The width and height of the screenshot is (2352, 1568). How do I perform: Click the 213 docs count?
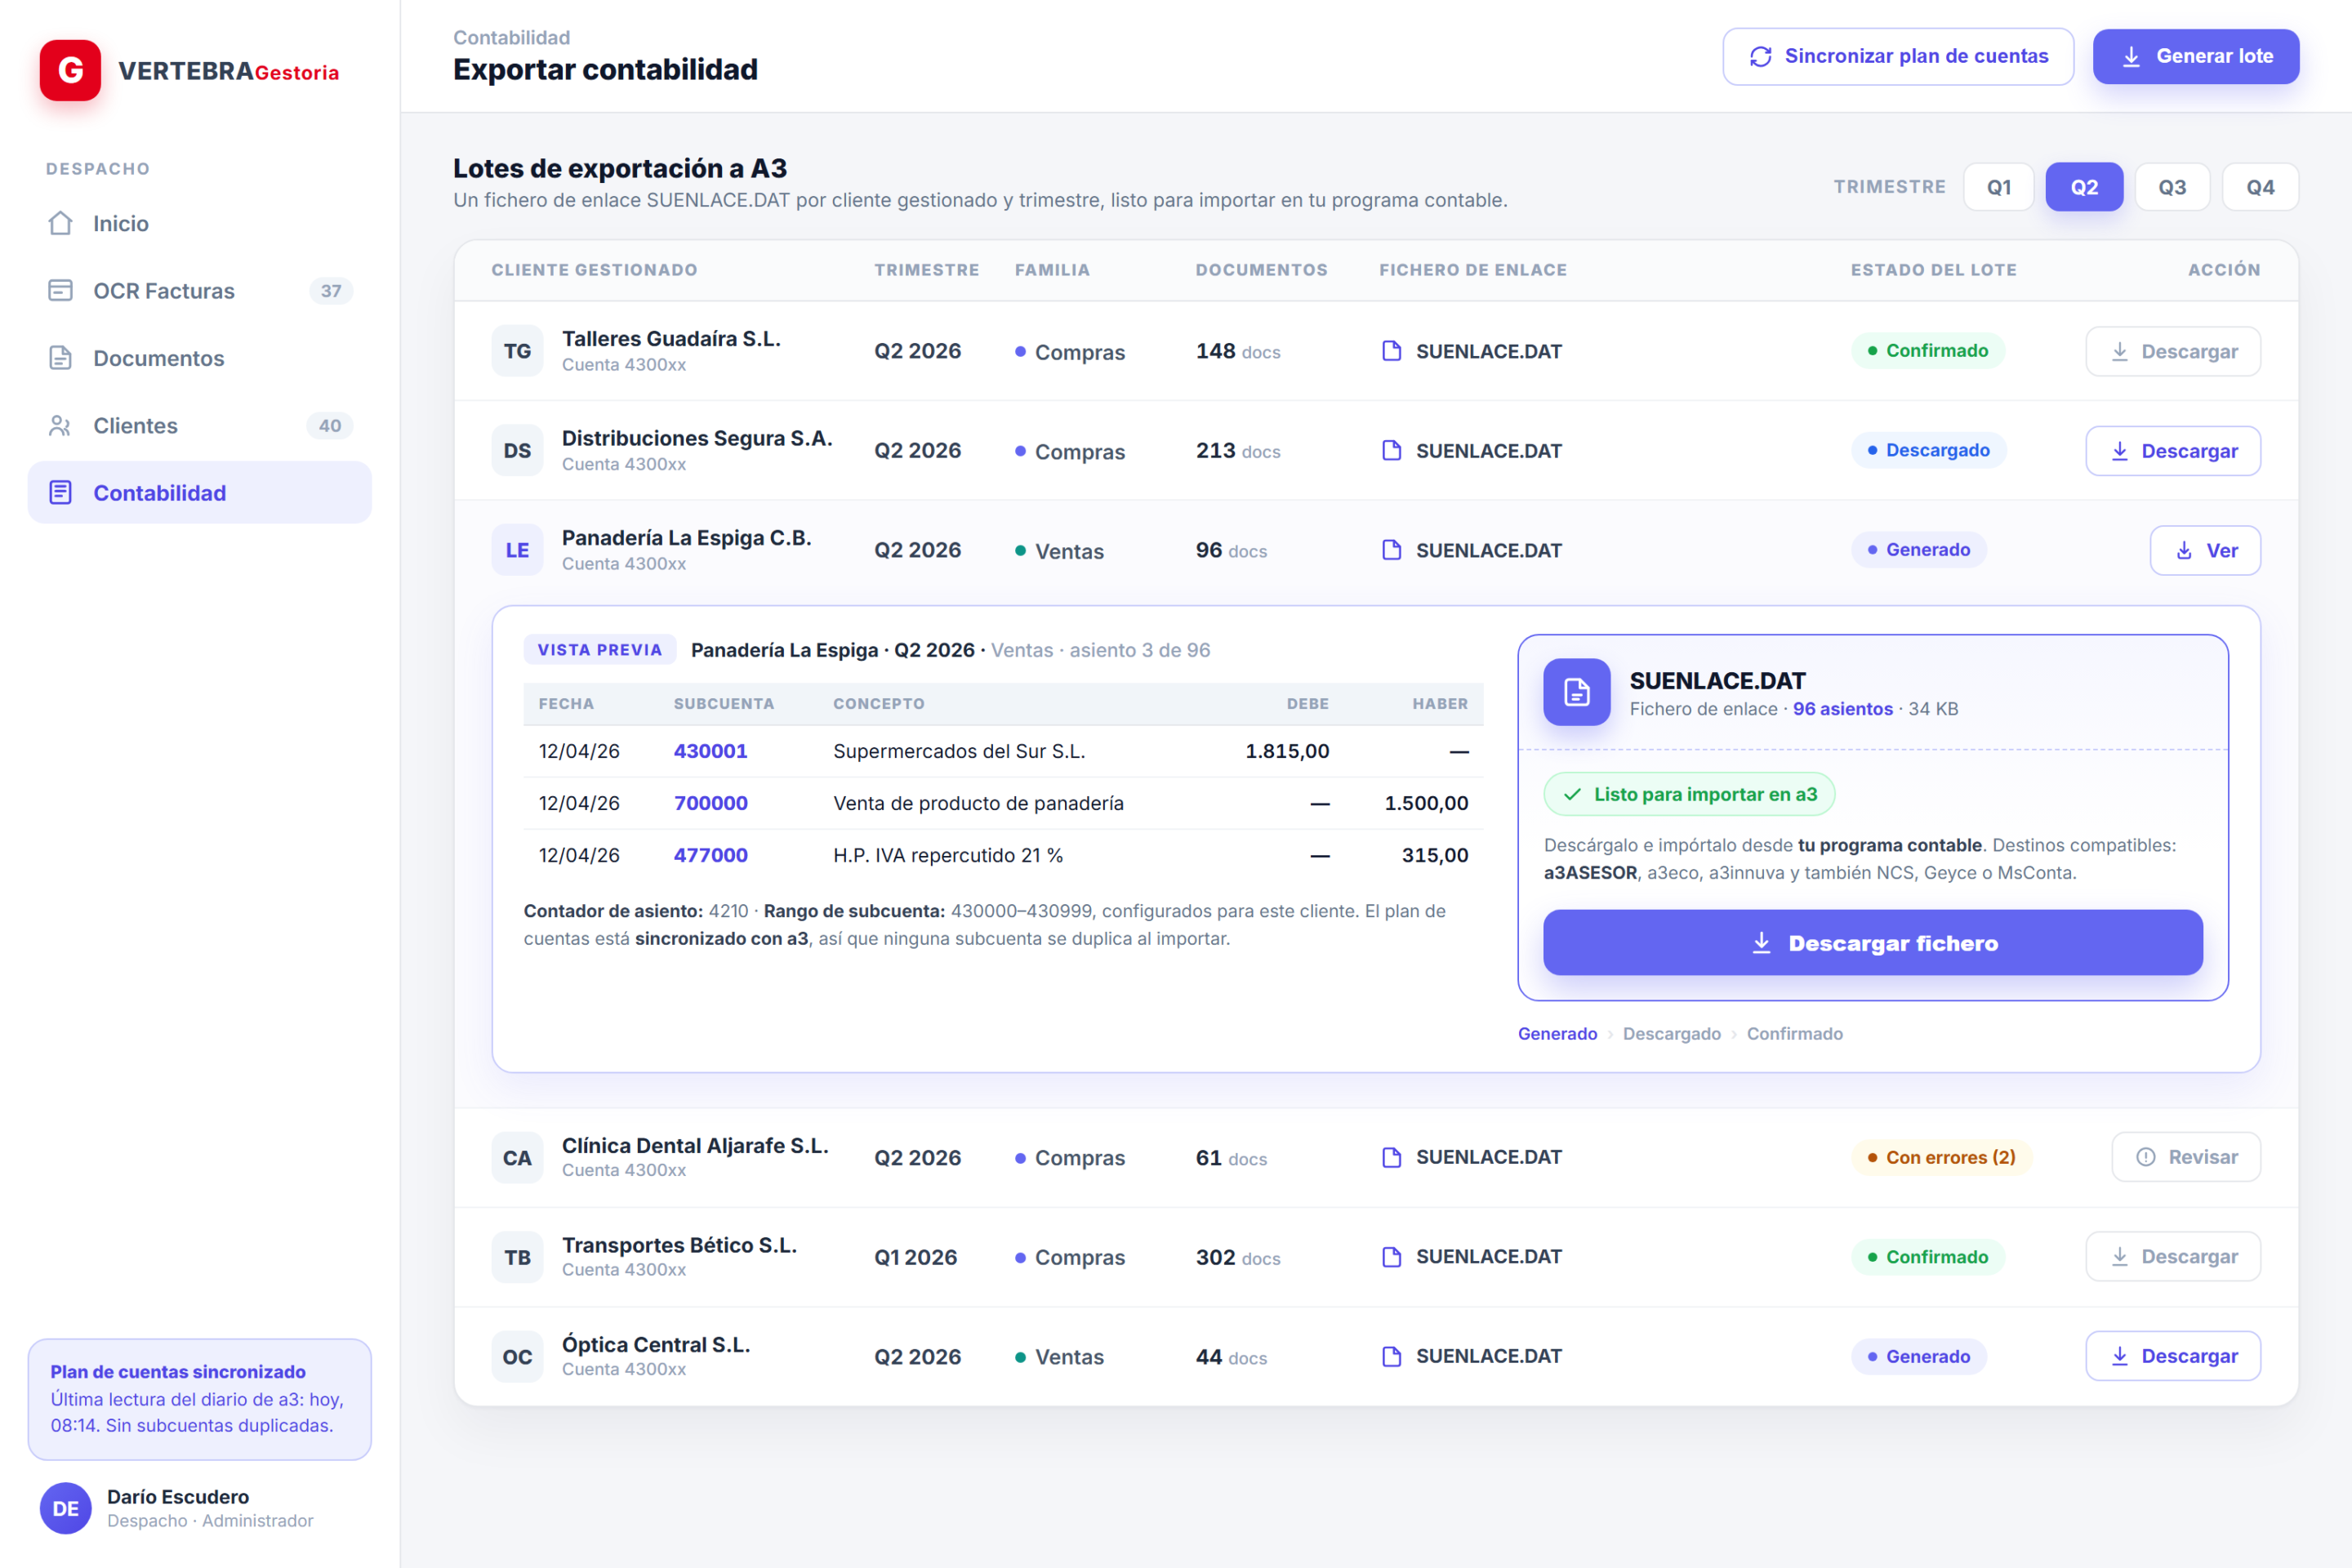(1238, 451)
